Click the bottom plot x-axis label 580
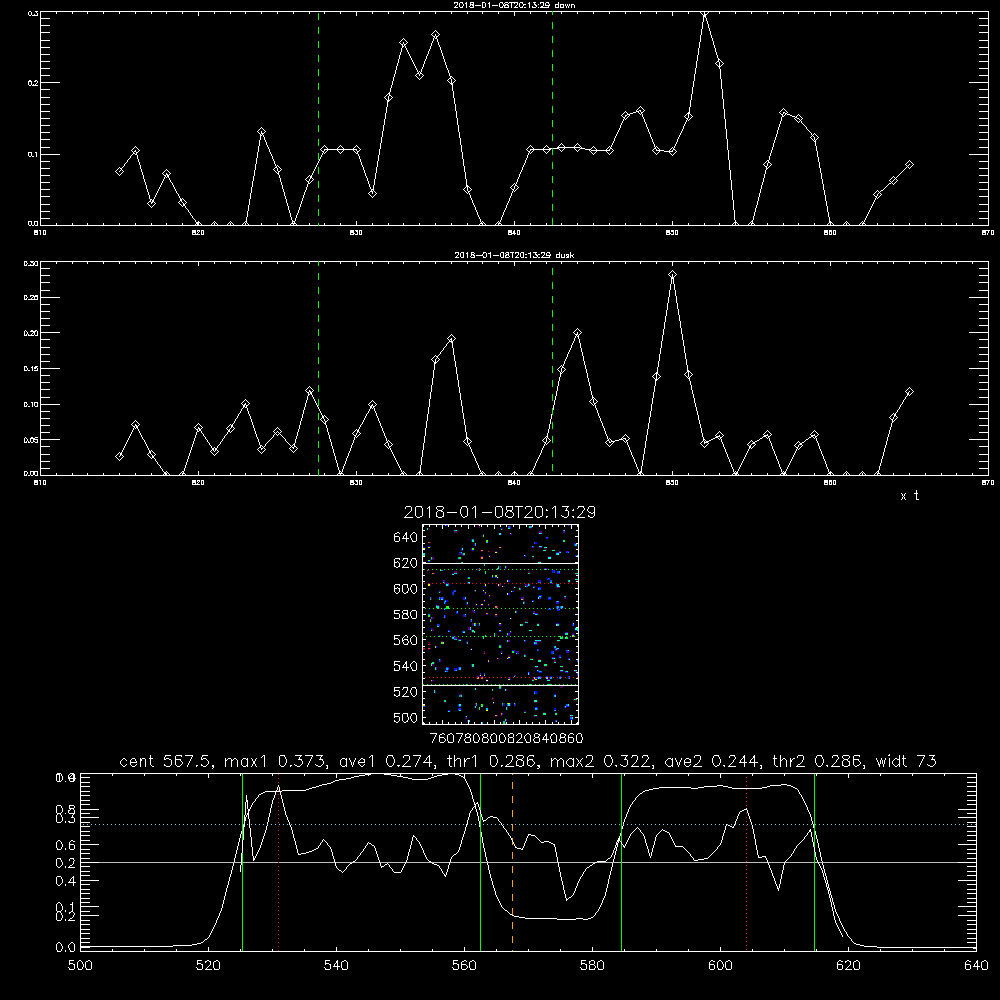 [x=592, y=965]
